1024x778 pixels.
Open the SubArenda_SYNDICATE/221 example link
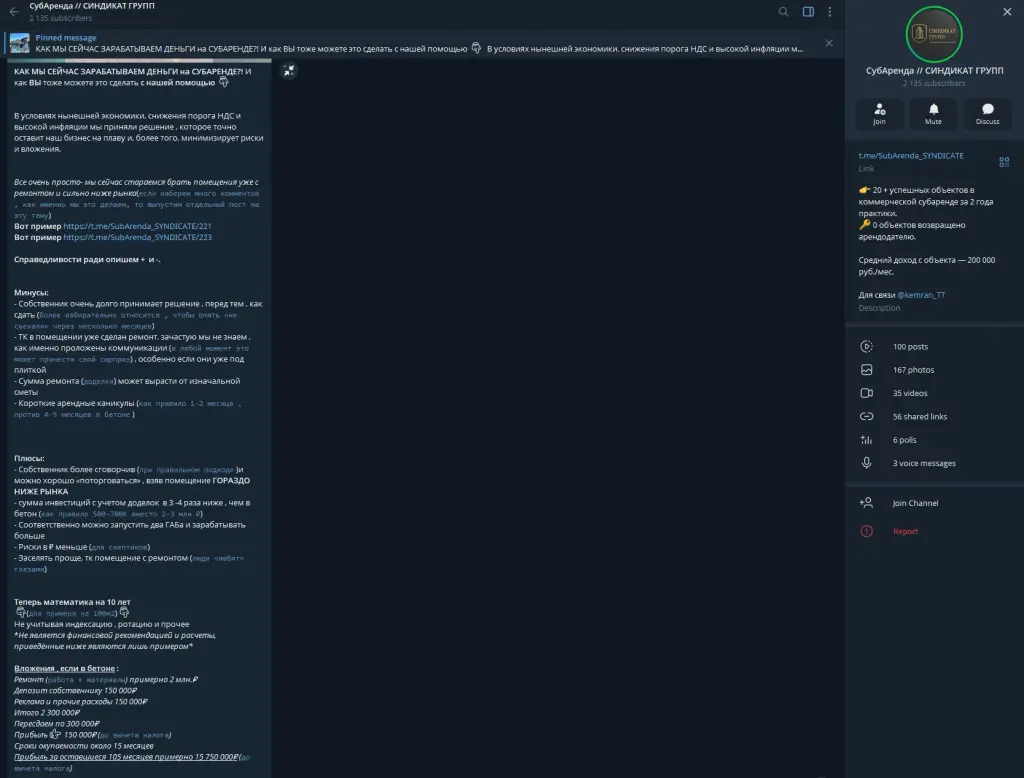coord(137,226)
